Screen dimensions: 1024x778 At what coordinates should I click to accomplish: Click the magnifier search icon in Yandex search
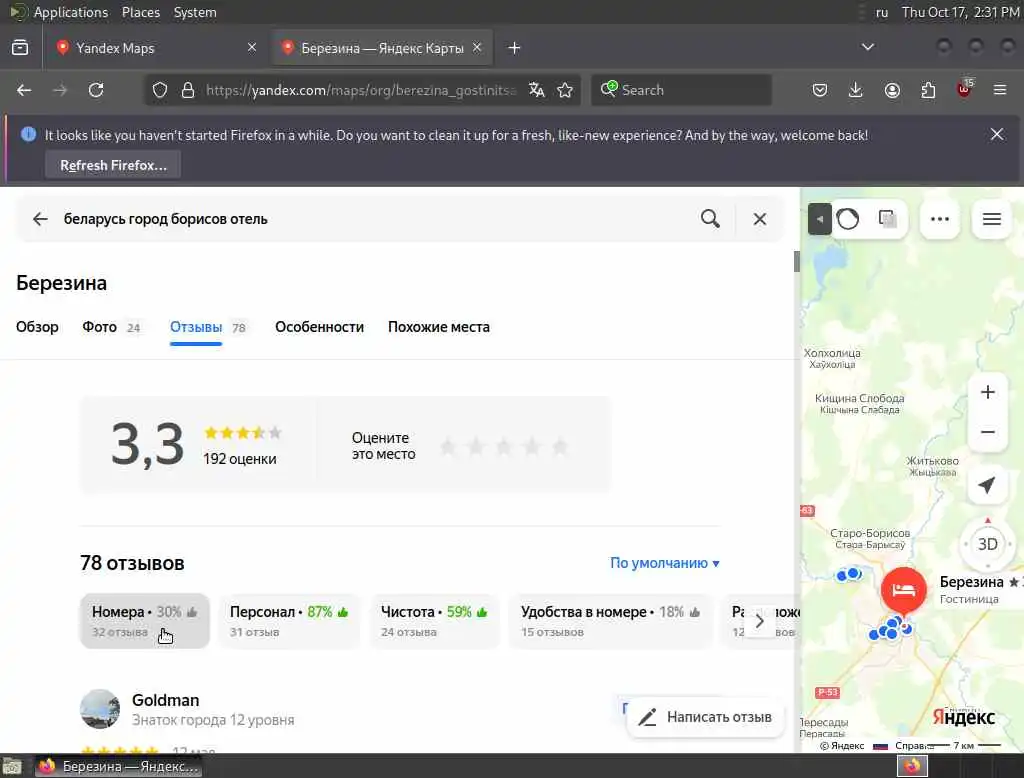[711, 219]
